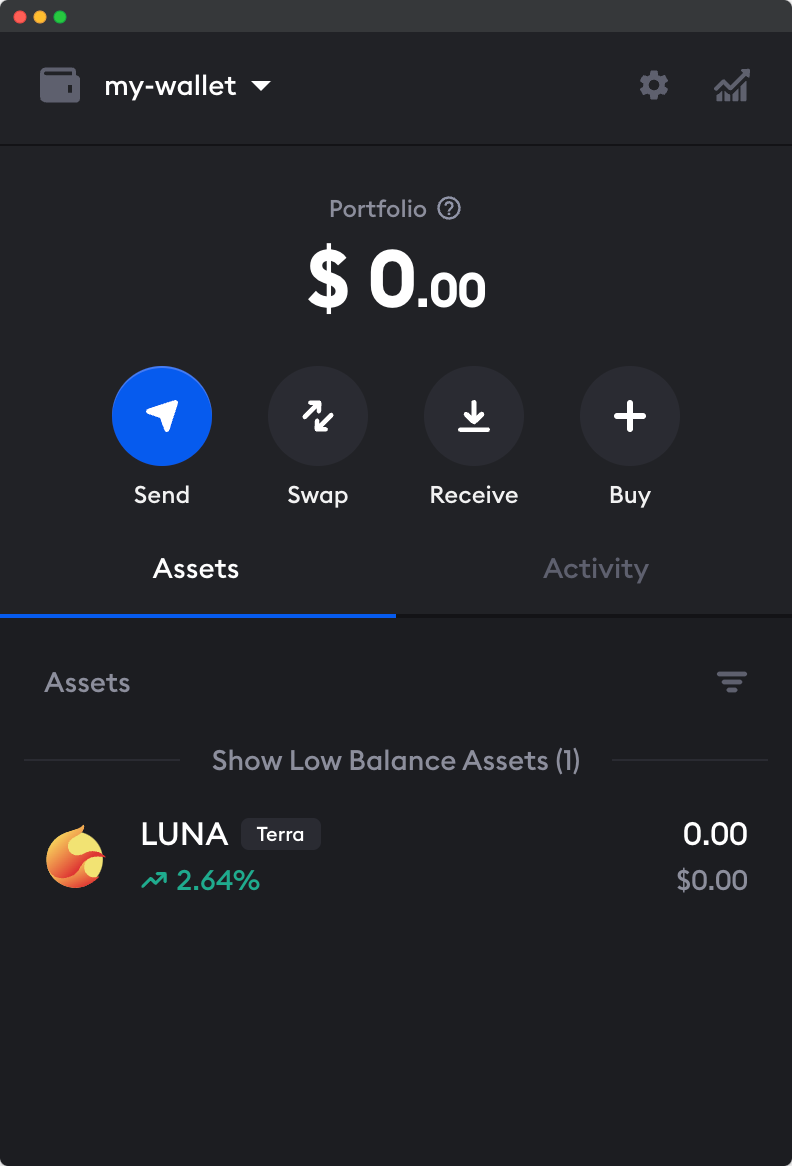
Task: Open settings via the gear icon
Action: point(654,86)
